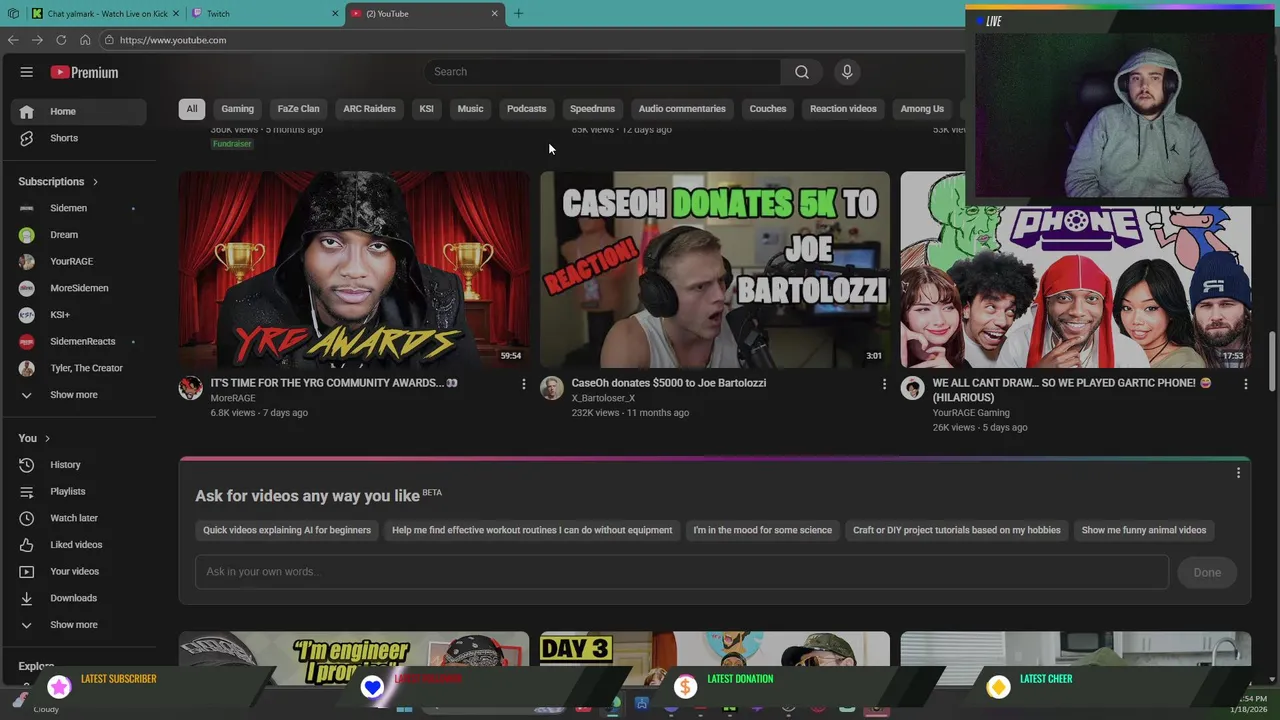Select the Music filter chip
This screenshot has width=1280, height=720.
coord(470,109)
